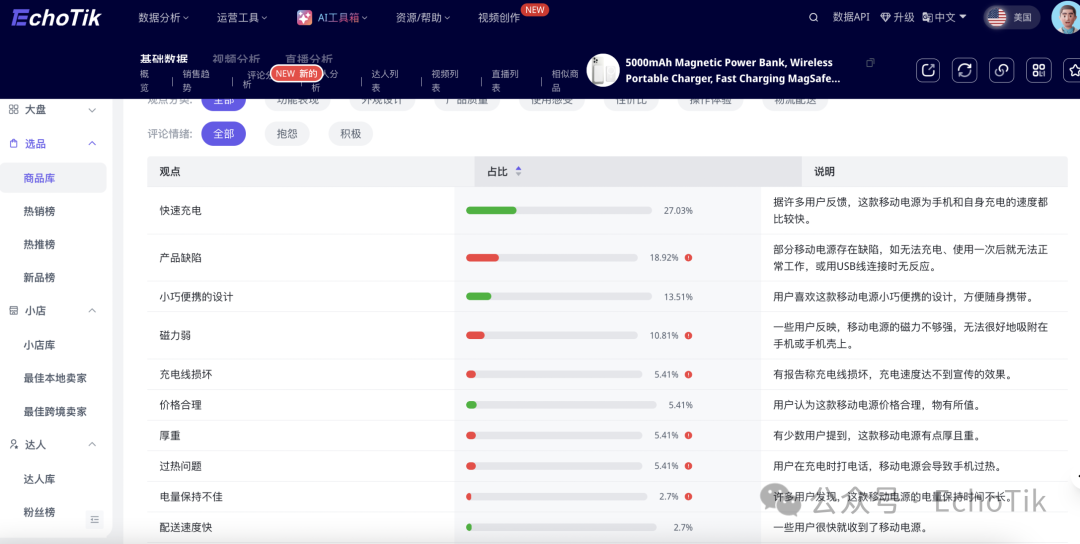The width and height of the screenshot is (1080, 544).
Task: Open the 相似商品 sub-tab
Action: tap(565, 81)
